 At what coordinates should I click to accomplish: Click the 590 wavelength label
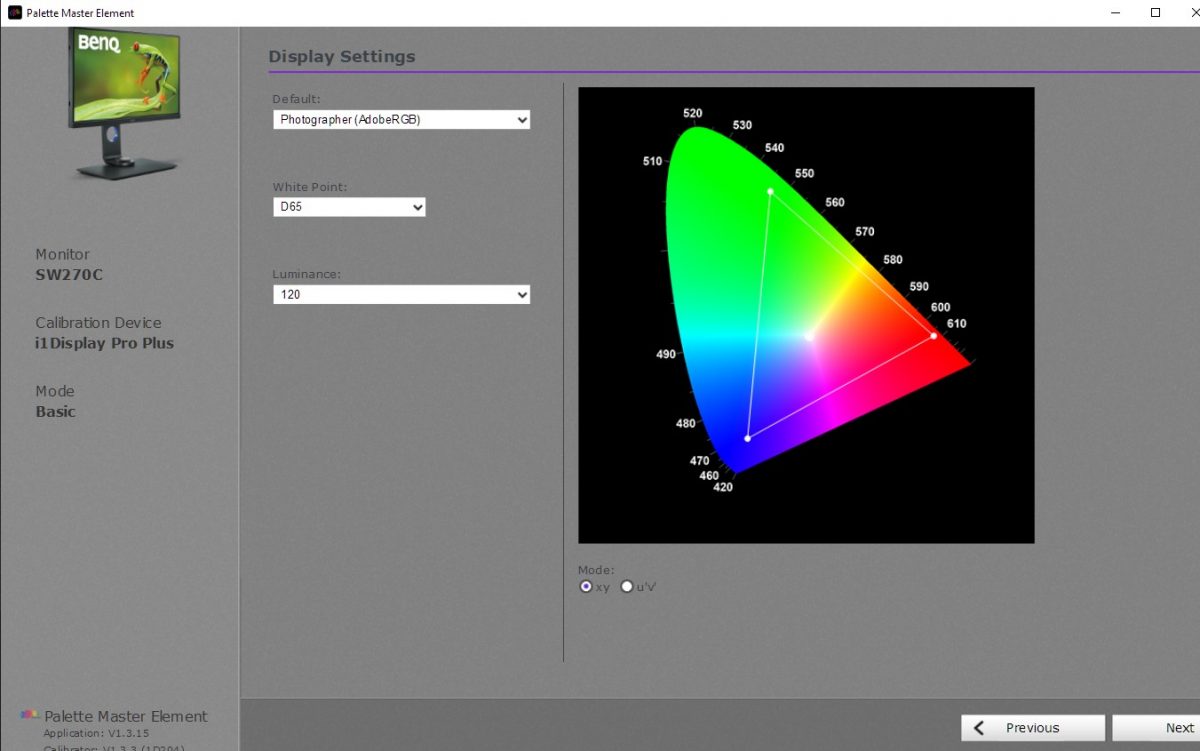[x=919, y=287]
